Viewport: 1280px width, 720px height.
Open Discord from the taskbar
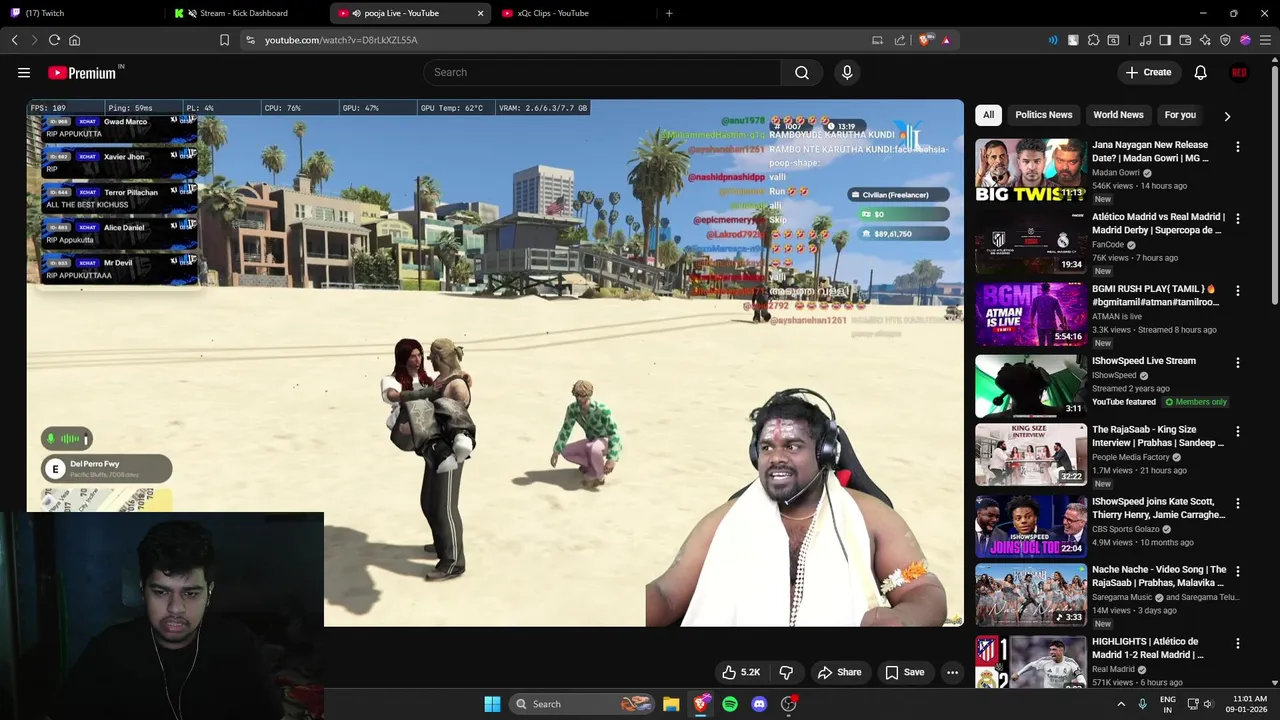pyautogui.click(x=759, y=704)
